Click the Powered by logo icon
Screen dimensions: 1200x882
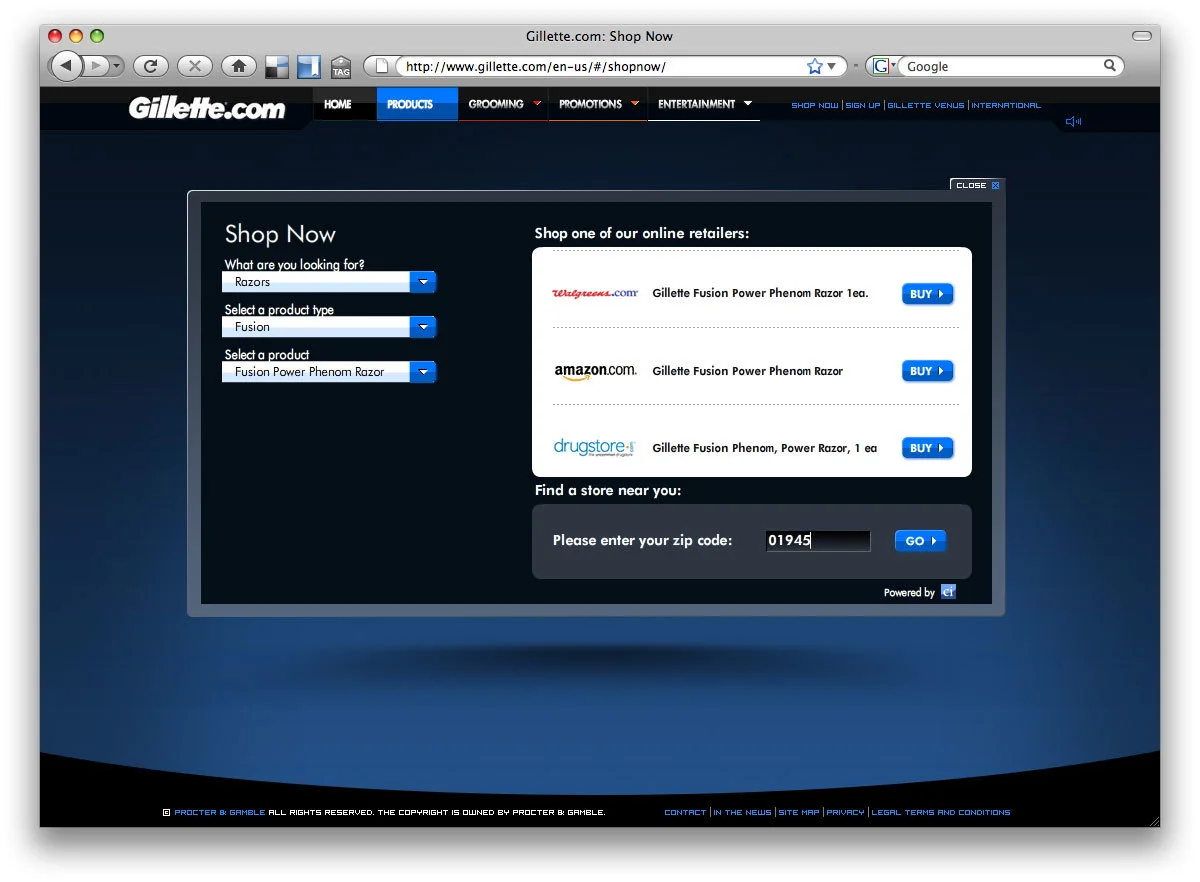point(948,592)
